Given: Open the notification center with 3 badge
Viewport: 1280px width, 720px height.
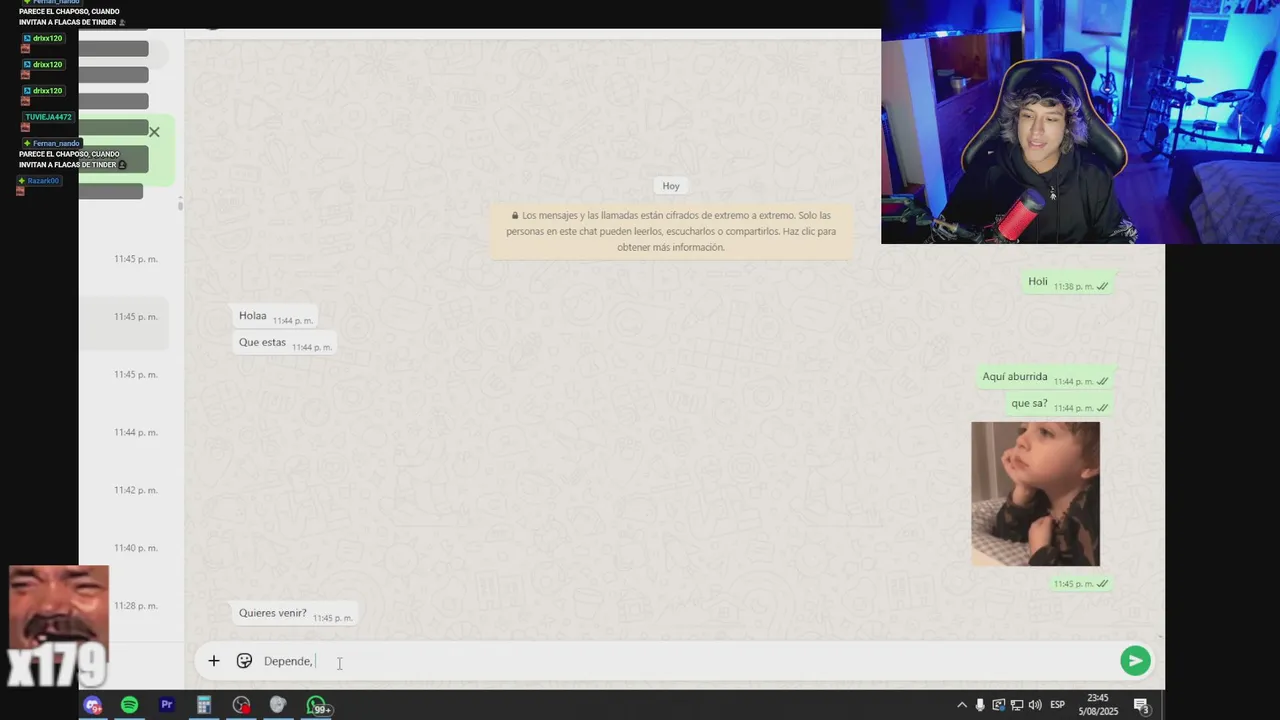Looking at the screenshot, I should (1142, 706).
